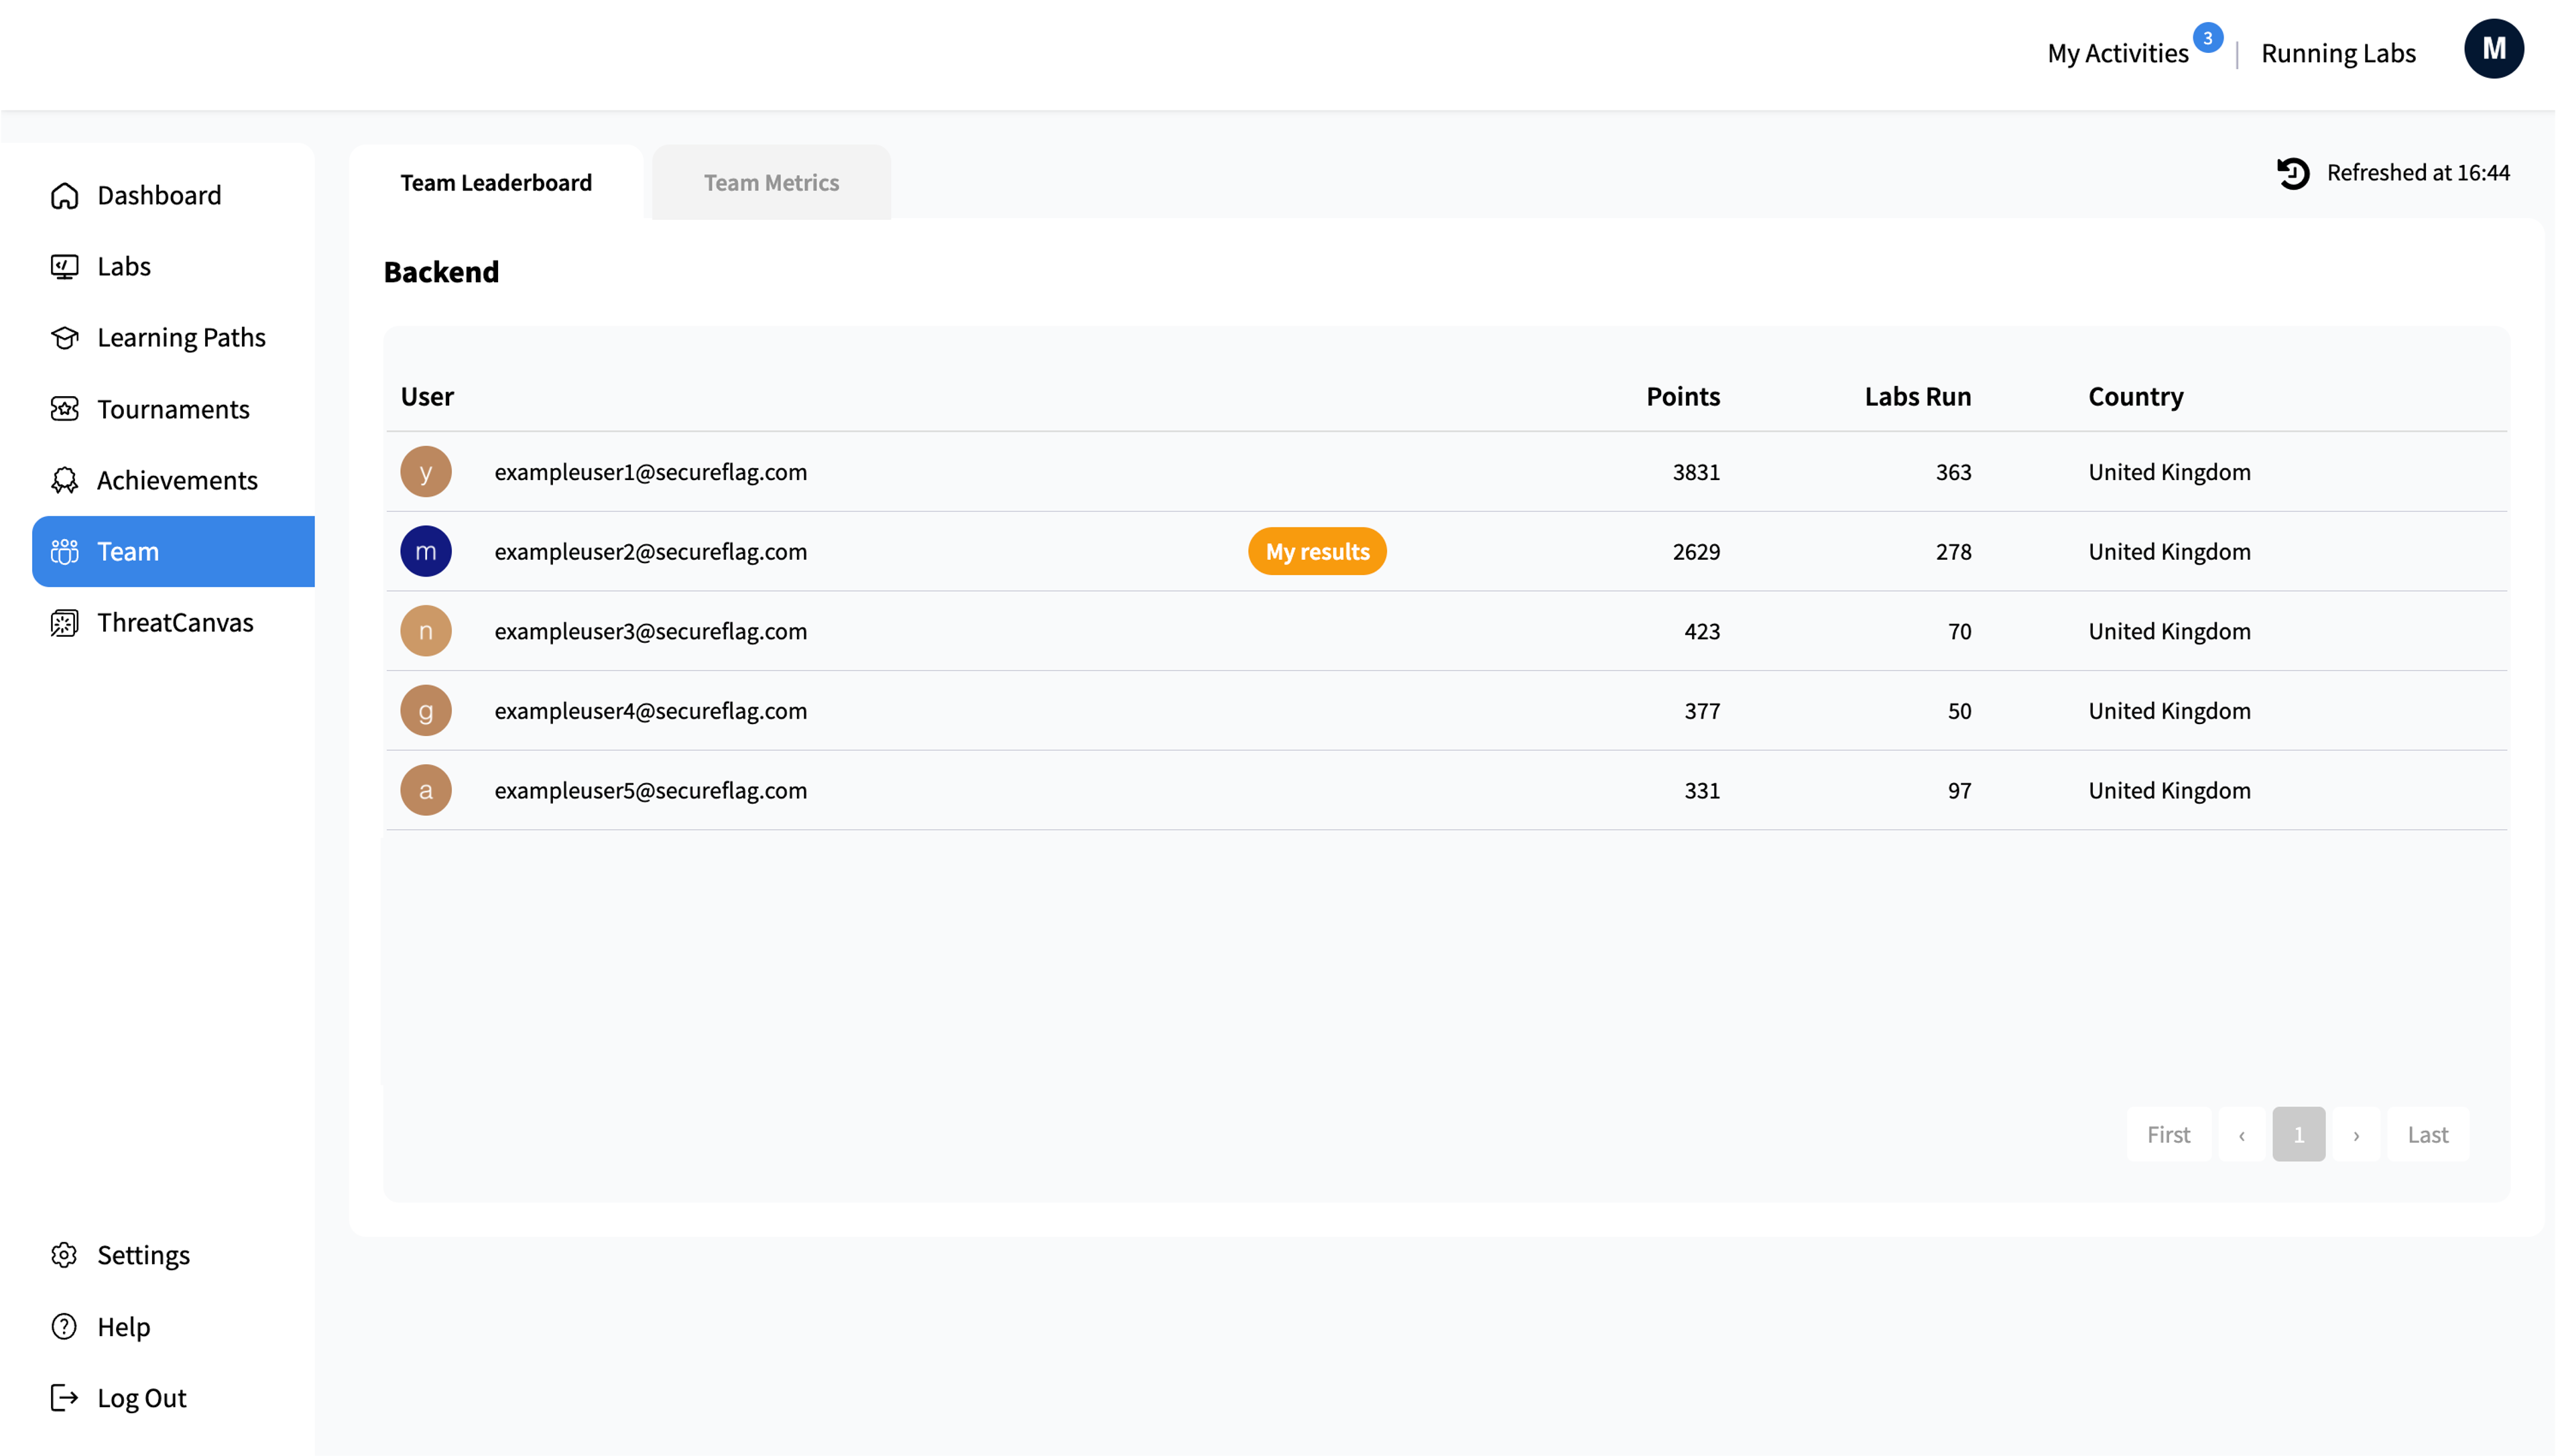Click the Help question mark icon
Viewport: 2556px width, 1456px height.
65,1326
